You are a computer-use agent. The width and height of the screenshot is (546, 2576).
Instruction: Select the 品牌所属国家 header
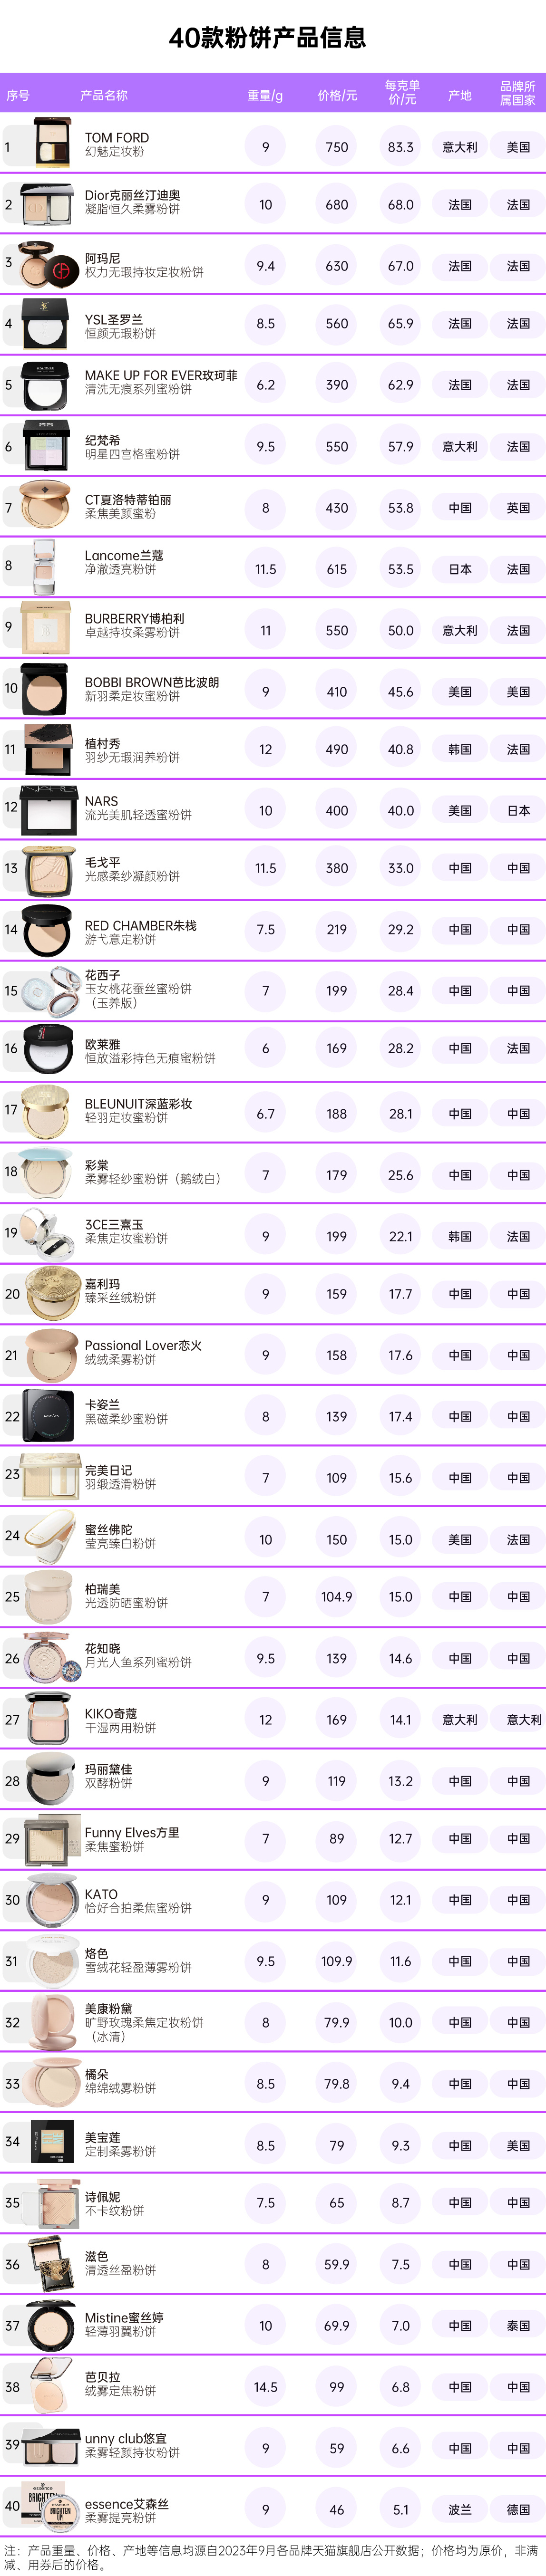pos(518,93)
